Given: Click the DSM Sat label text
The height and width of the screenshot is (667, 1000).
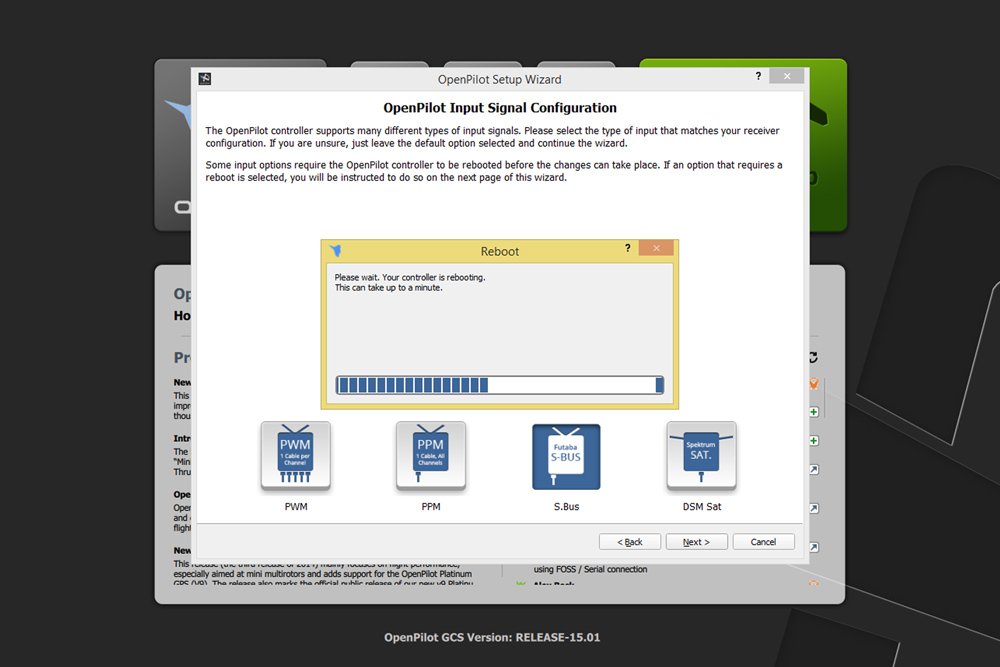Looking at the screenshot, I should point(702,506).
